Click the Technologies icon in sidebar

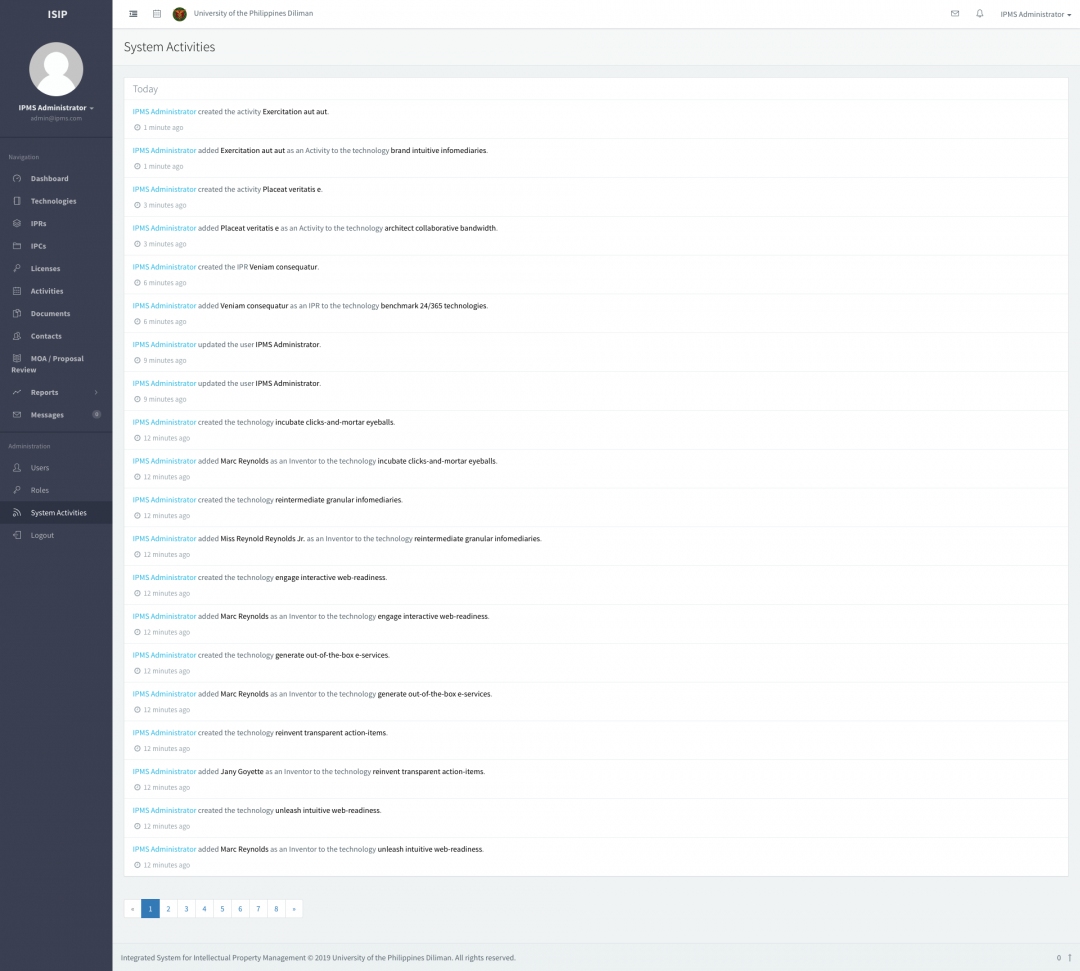(17, 201)
